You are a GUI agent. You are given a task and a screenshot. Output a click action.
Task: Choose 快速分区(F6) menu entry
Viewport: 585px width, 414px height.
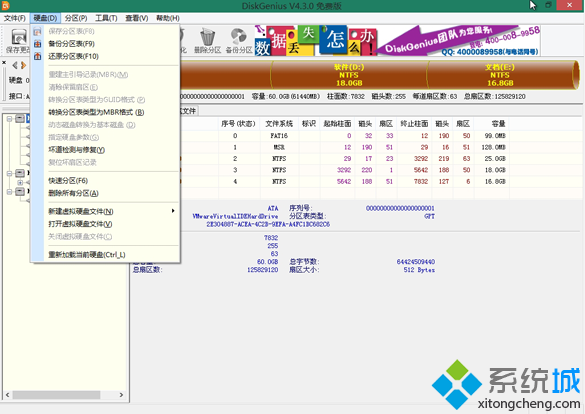[105, 181]
